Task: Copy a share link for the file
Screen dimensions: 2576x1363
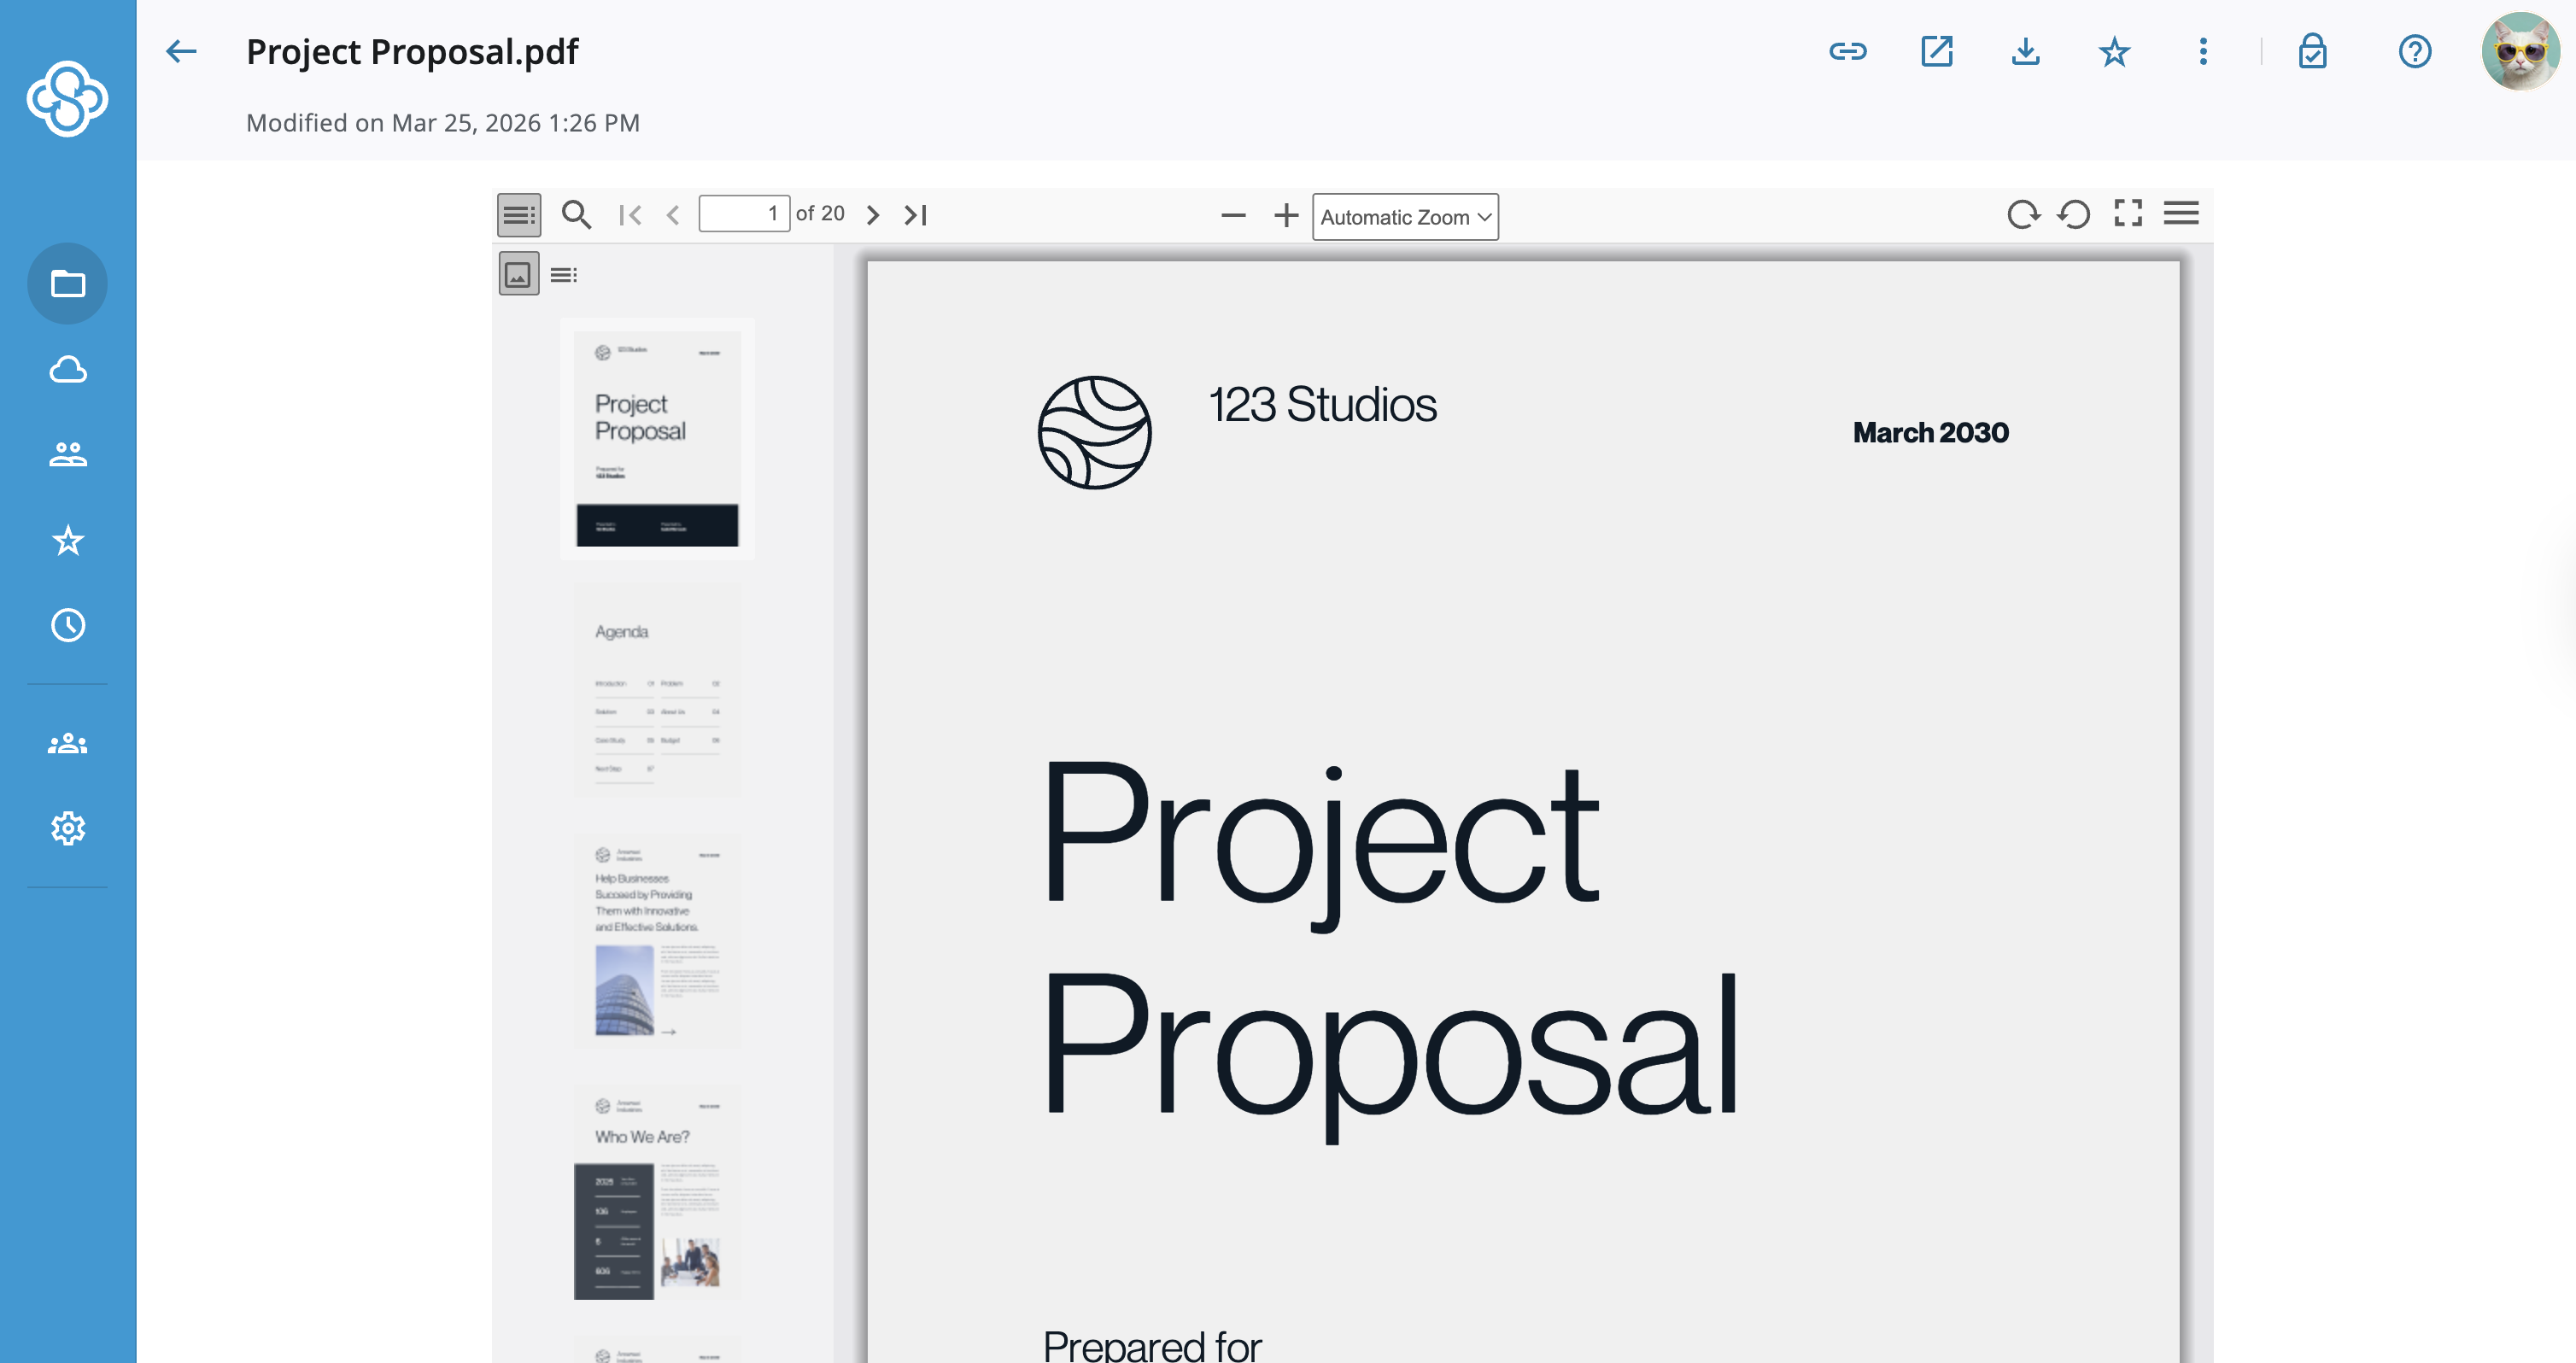Action: pos(1848,51)
